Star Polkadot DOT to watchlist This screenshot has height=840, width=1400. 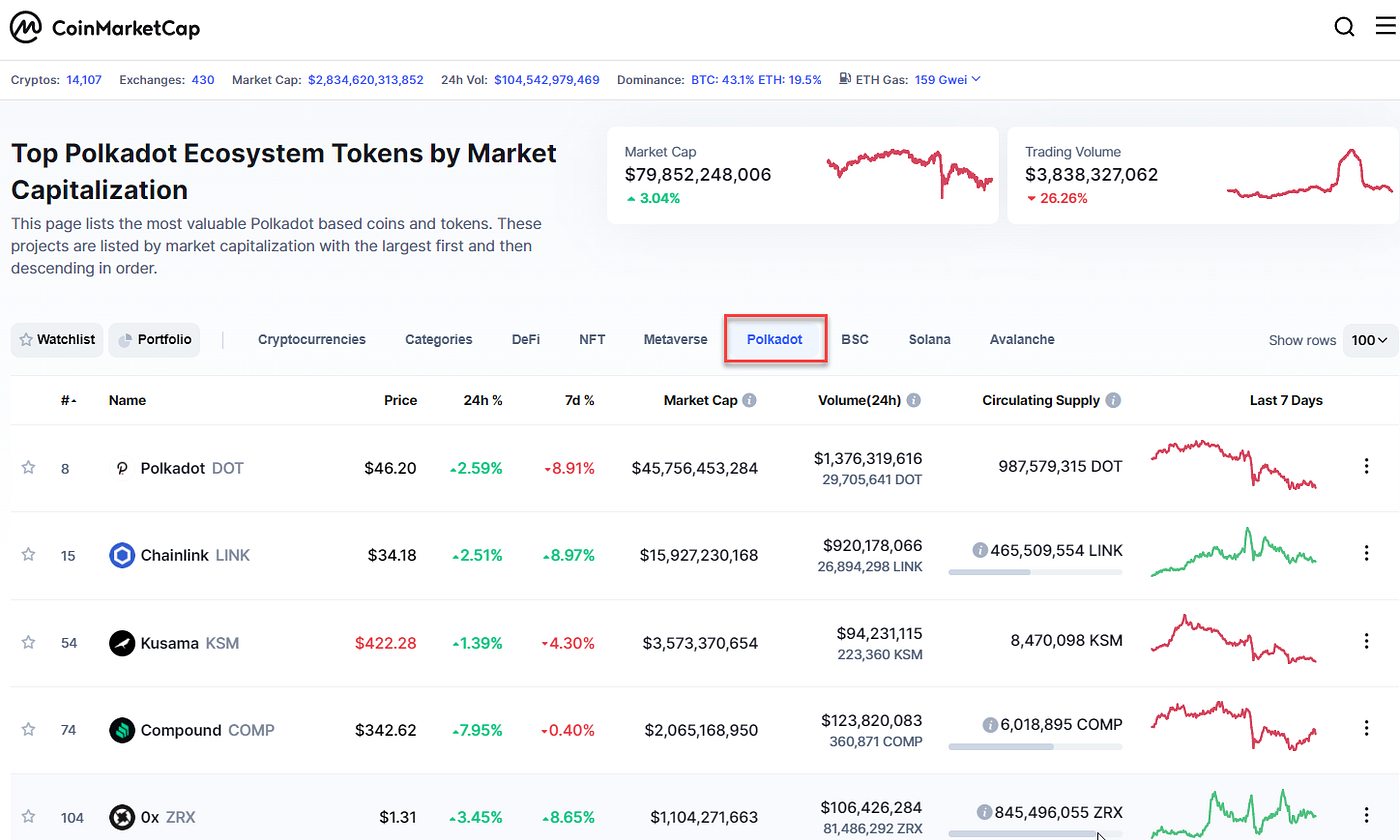click(28, 467)
